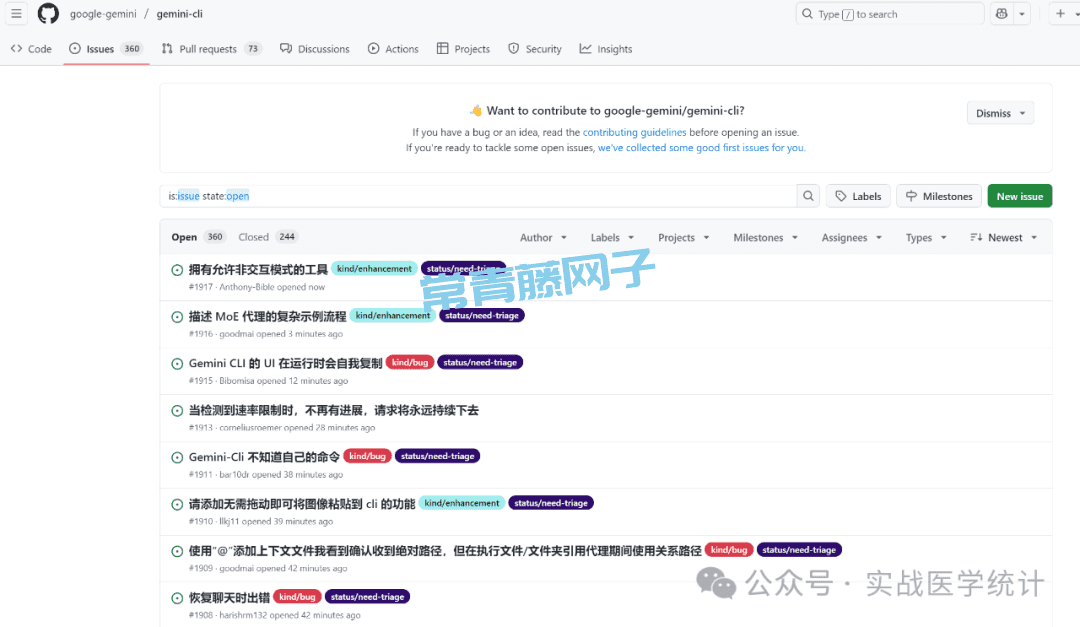This screenshot has width=1080, height=627.
Task: Click the plus create-new icon
Action: point(1060,14)
